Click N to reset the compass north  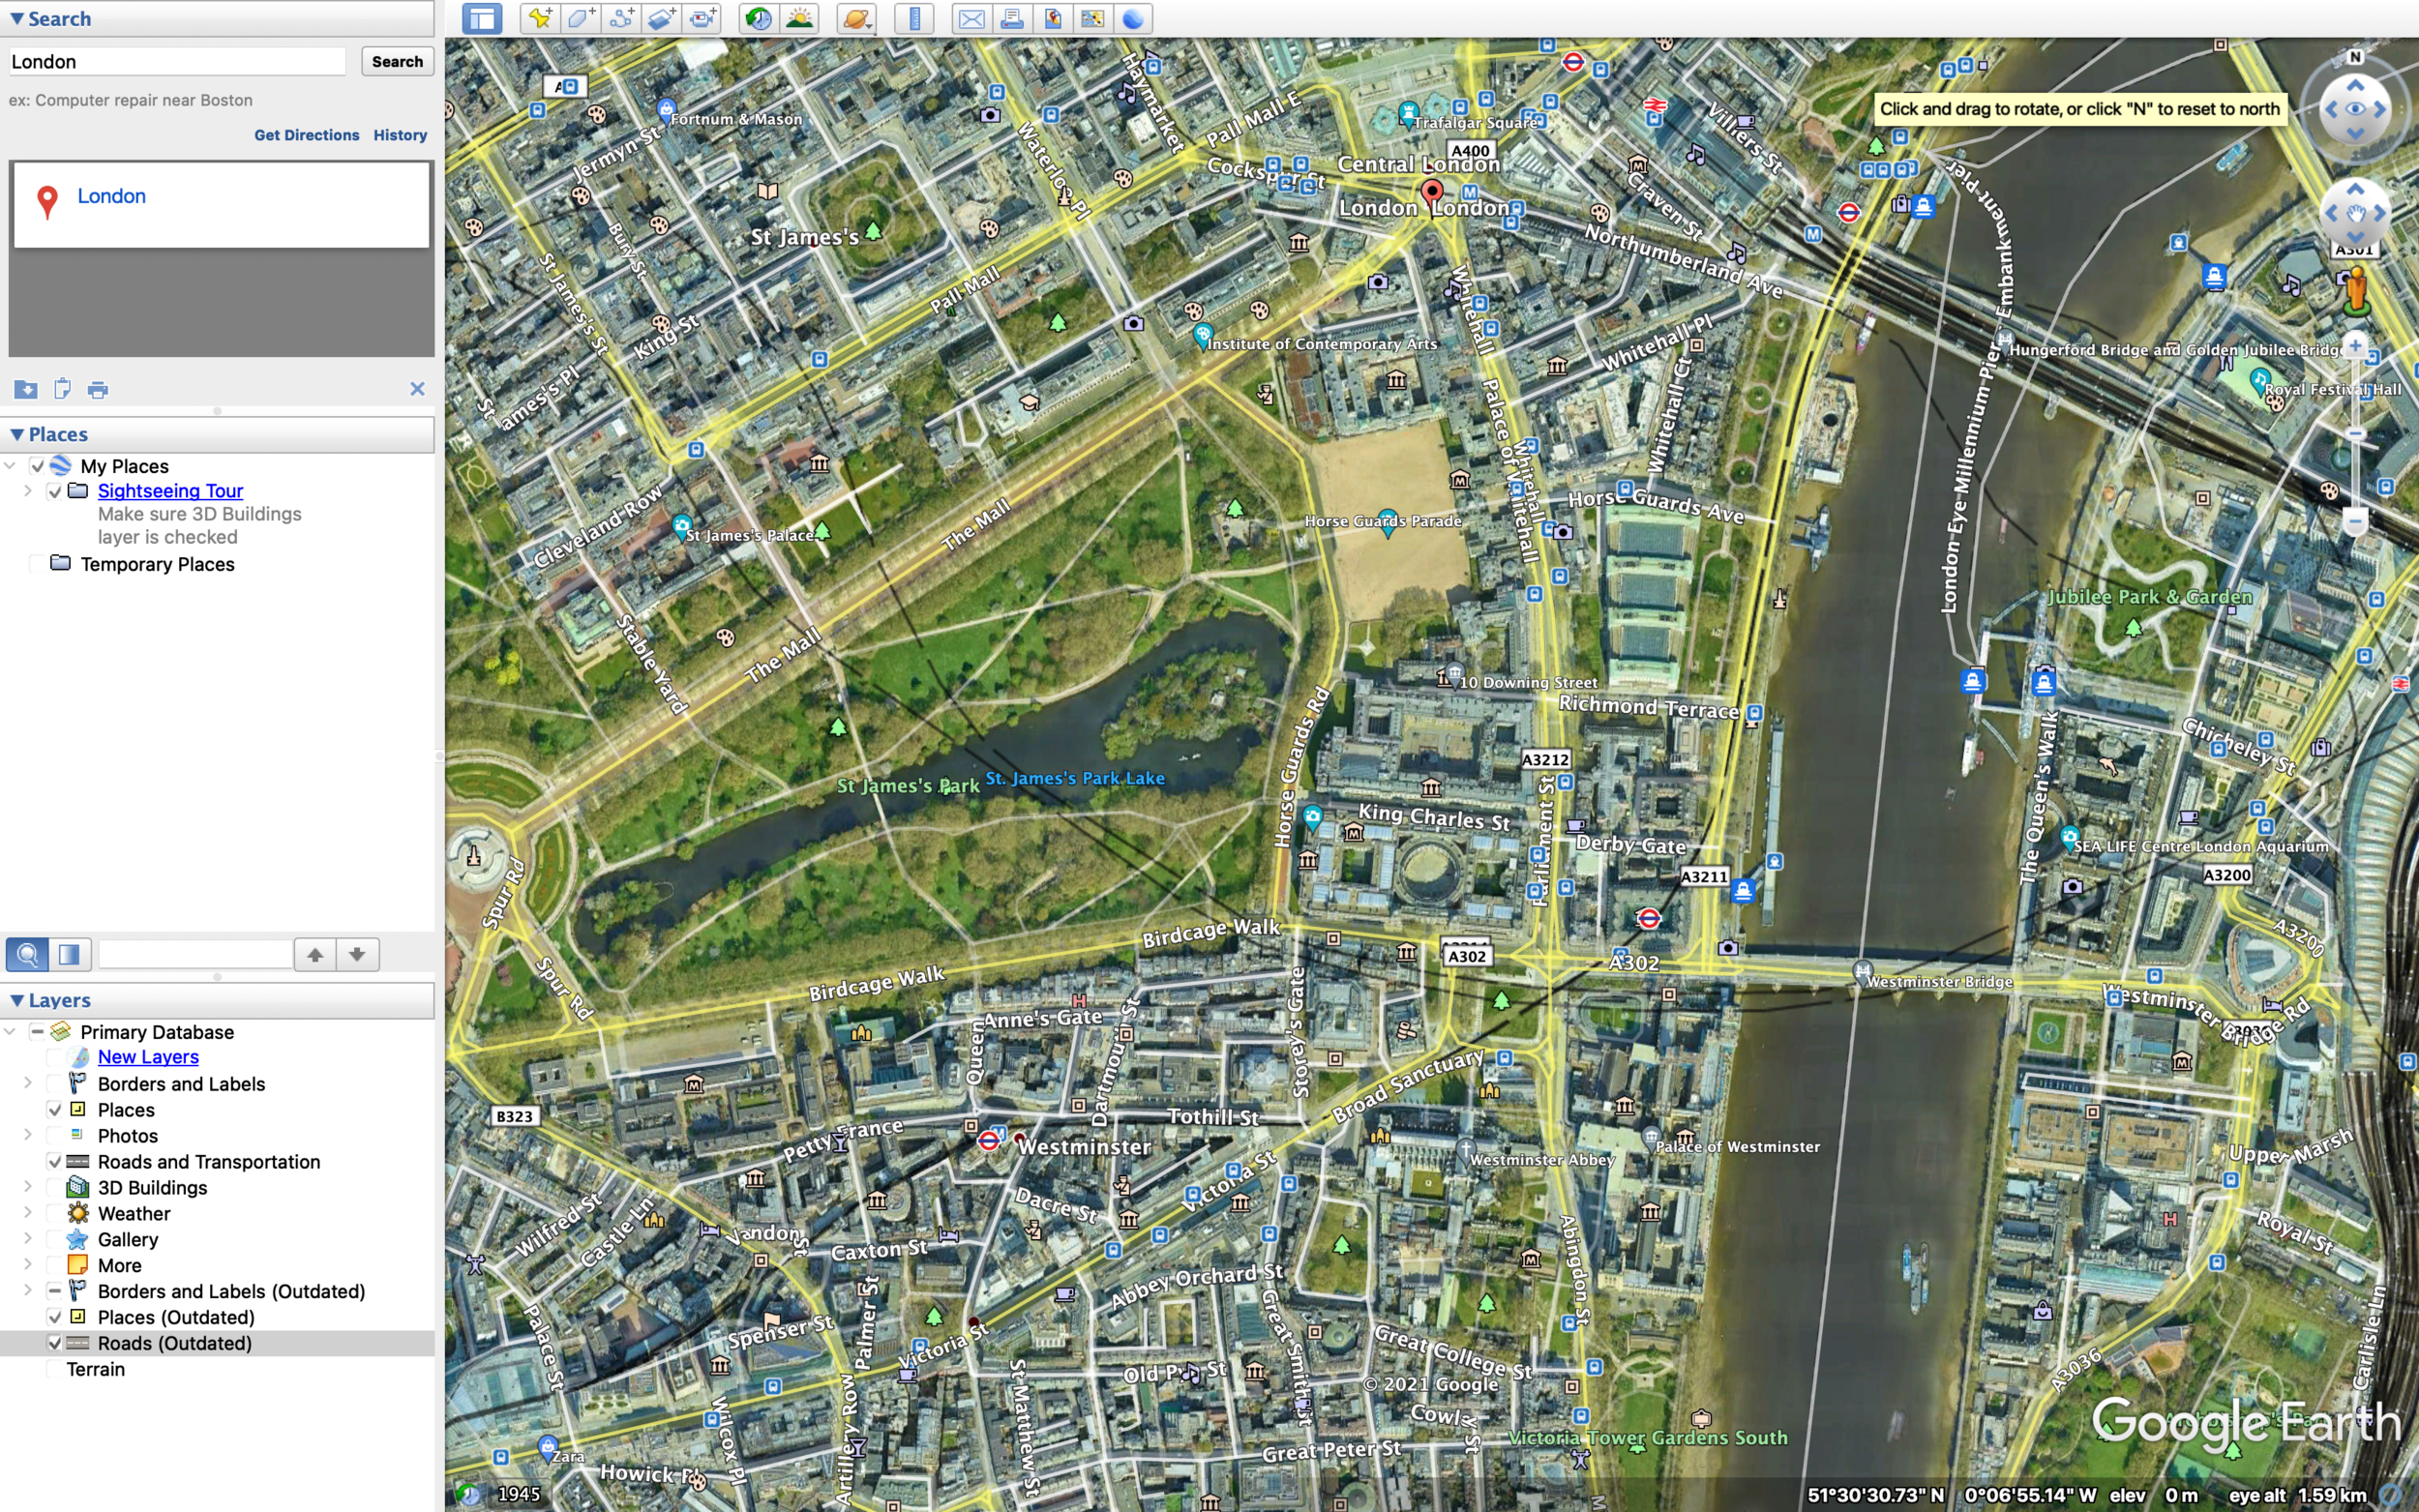coord(2355,57)
